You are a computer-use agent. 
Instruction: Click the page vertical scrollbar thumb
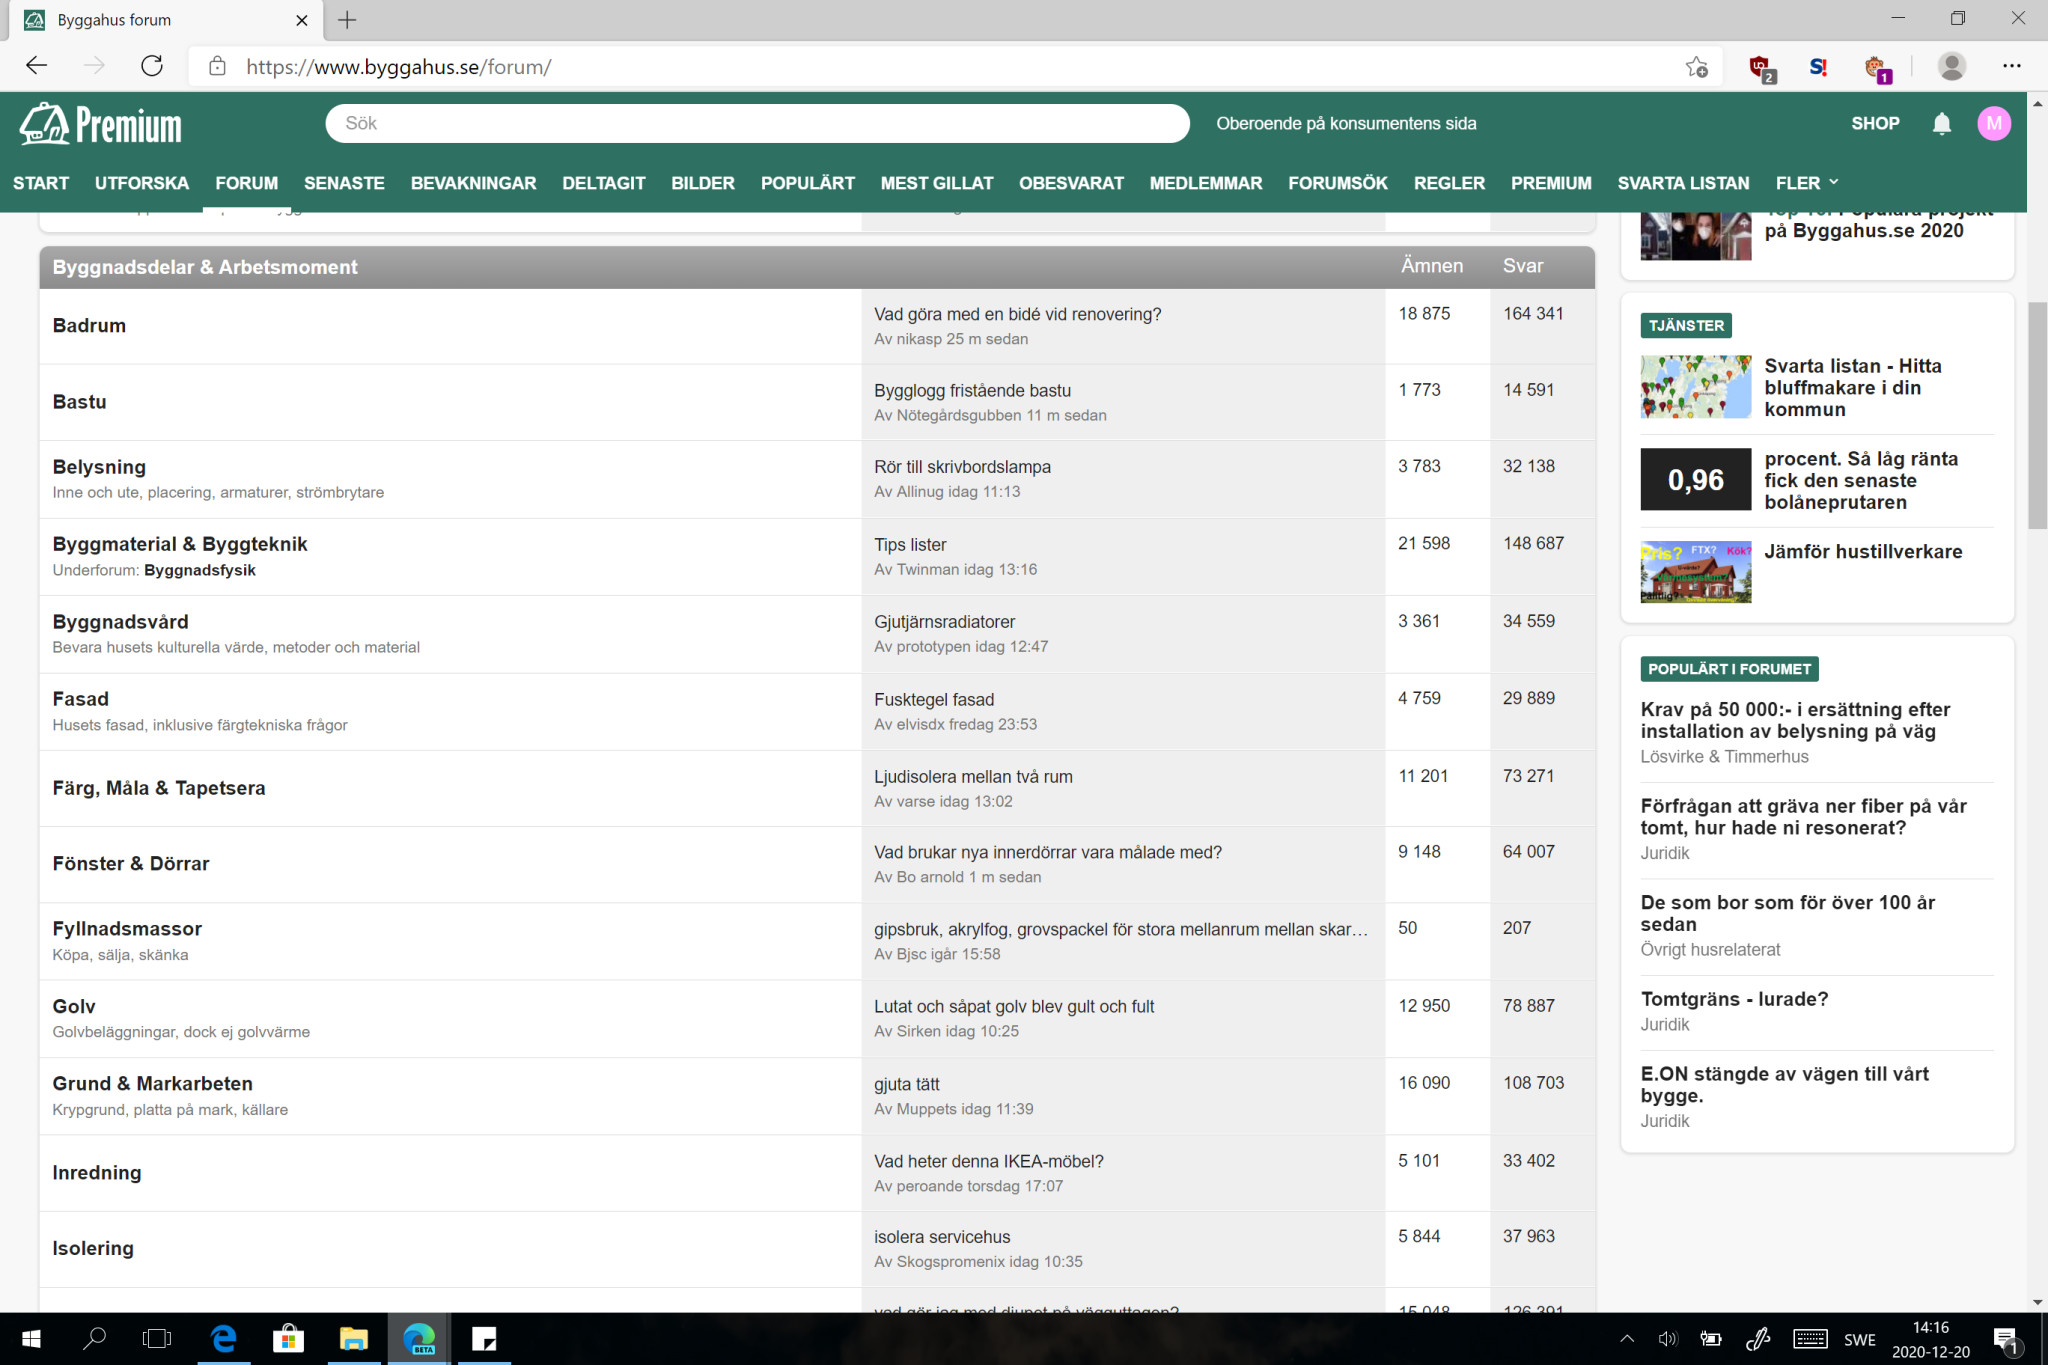click(x=2037, y=415)
